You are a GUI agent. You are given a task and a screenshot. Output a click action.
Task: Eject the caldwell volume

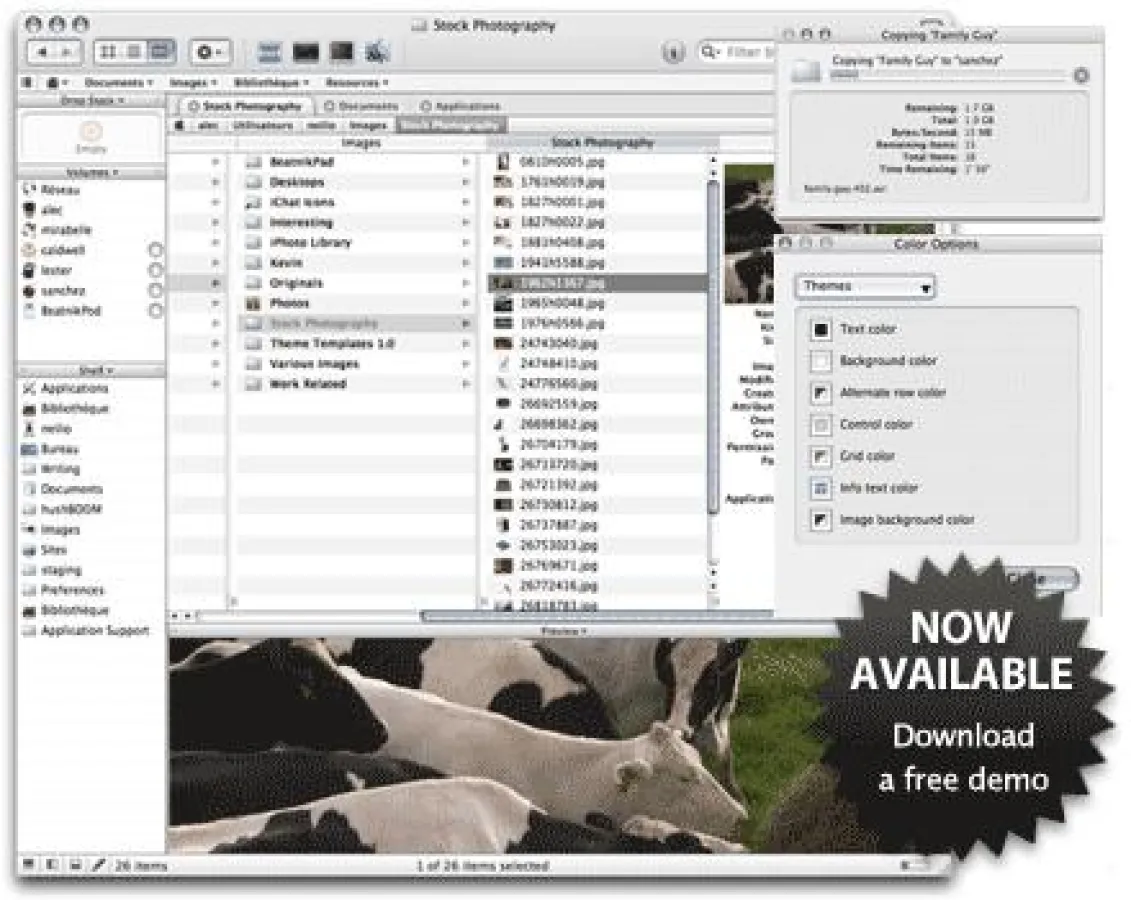pos(155,250)
